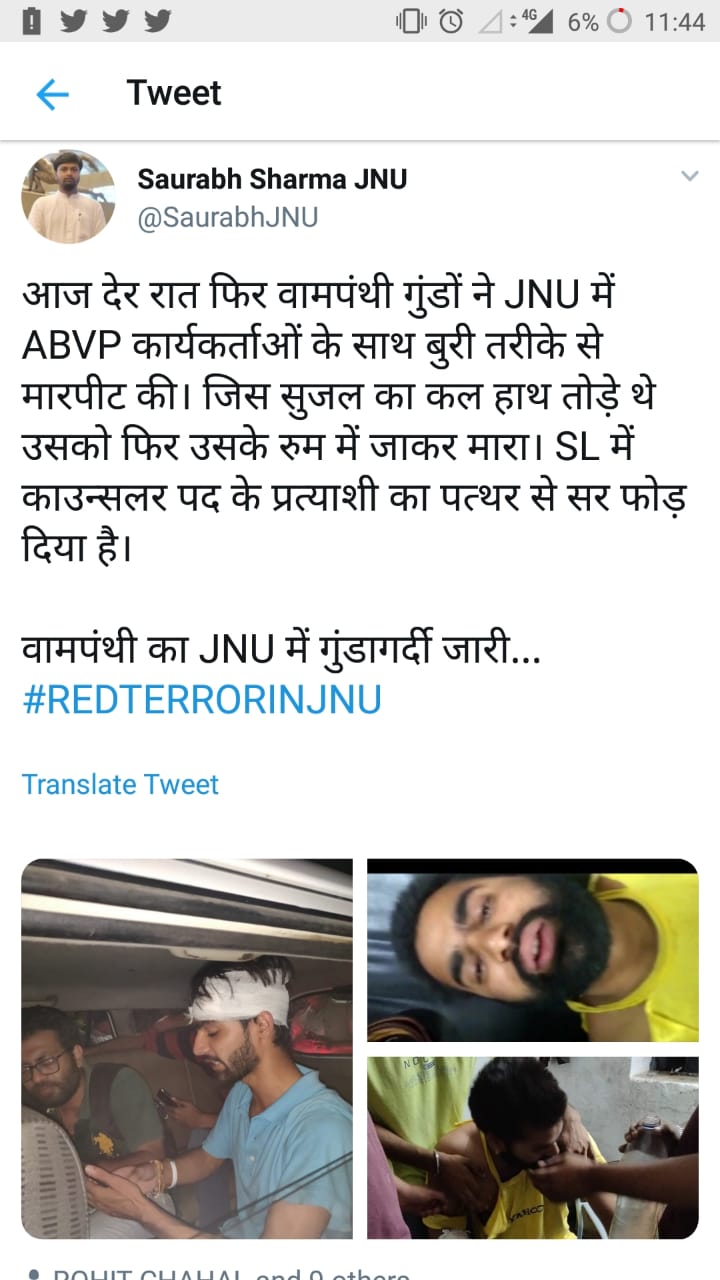This screenshot has height=1280, width=720.
Task: Click the Saurabh Sharma JNU name
Action: point(272,179)
